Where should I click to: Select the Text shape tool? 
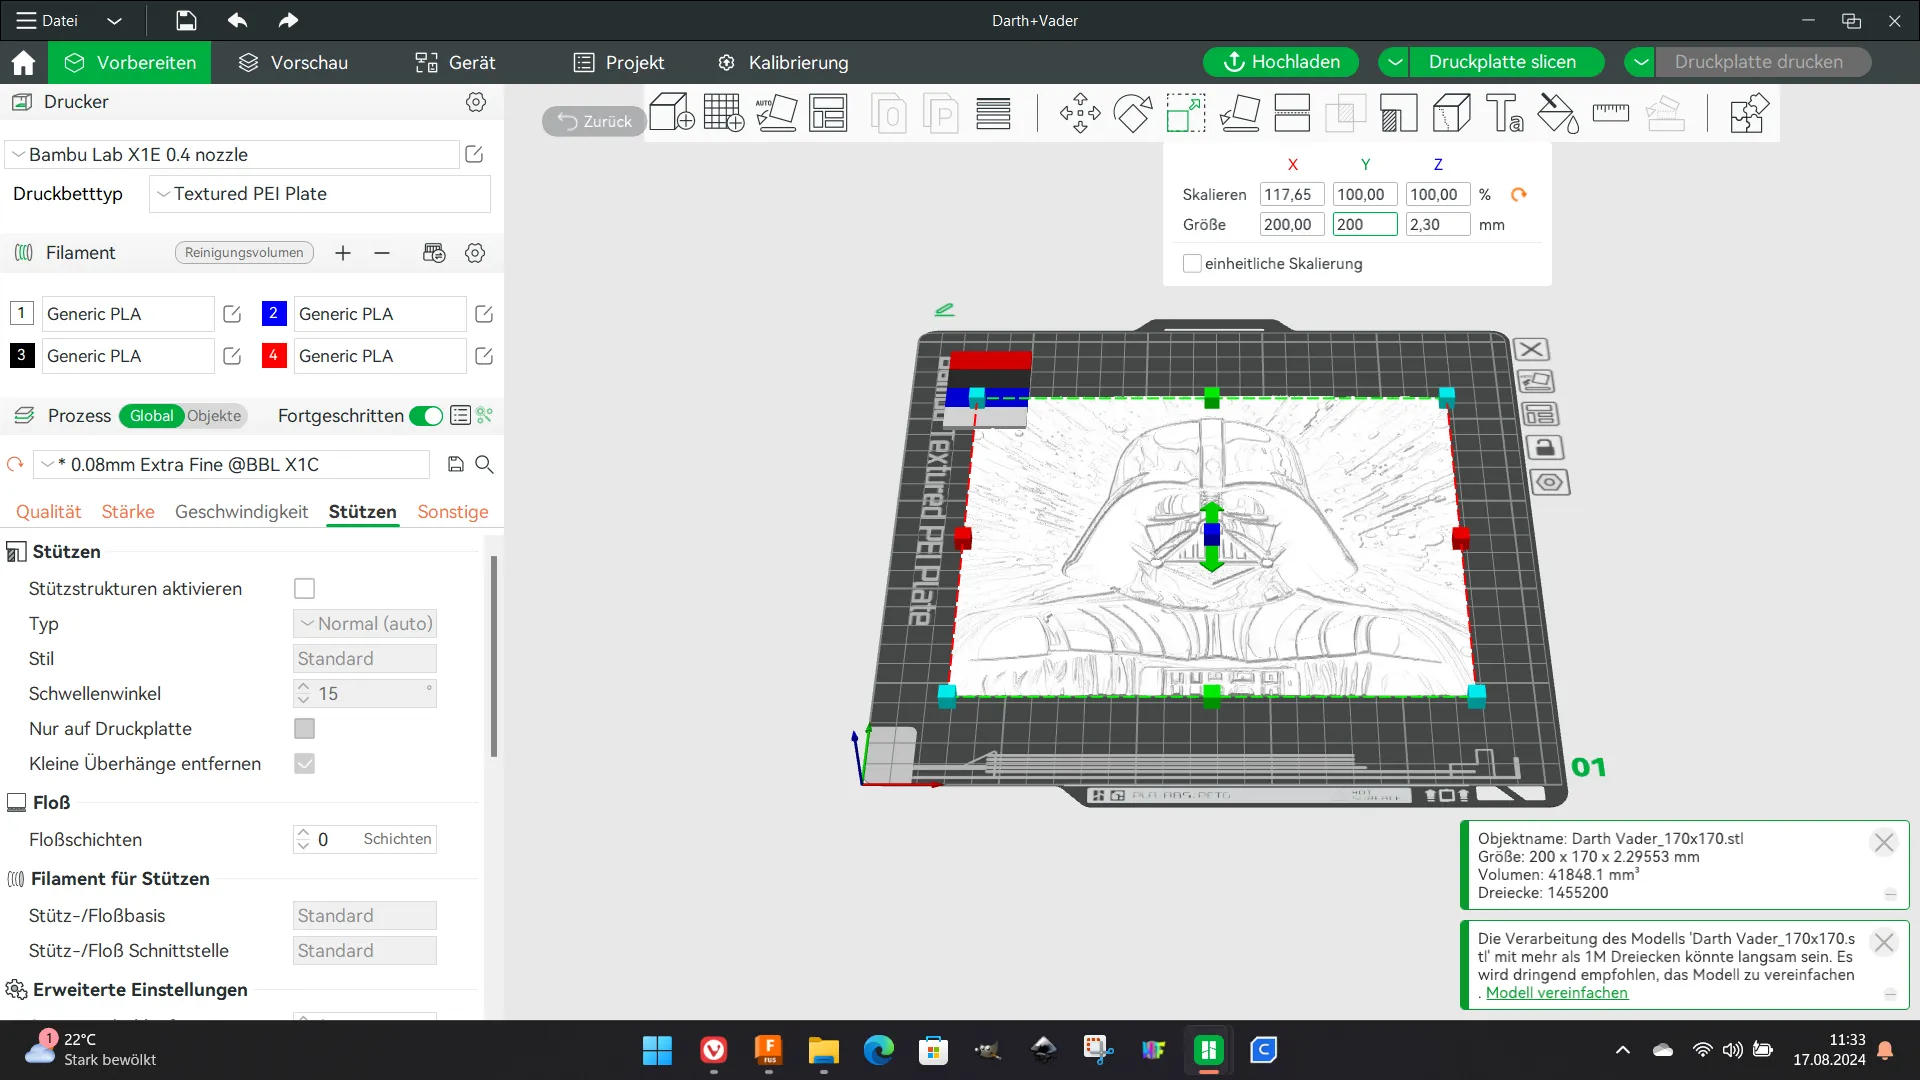(x=1504, y=113)
